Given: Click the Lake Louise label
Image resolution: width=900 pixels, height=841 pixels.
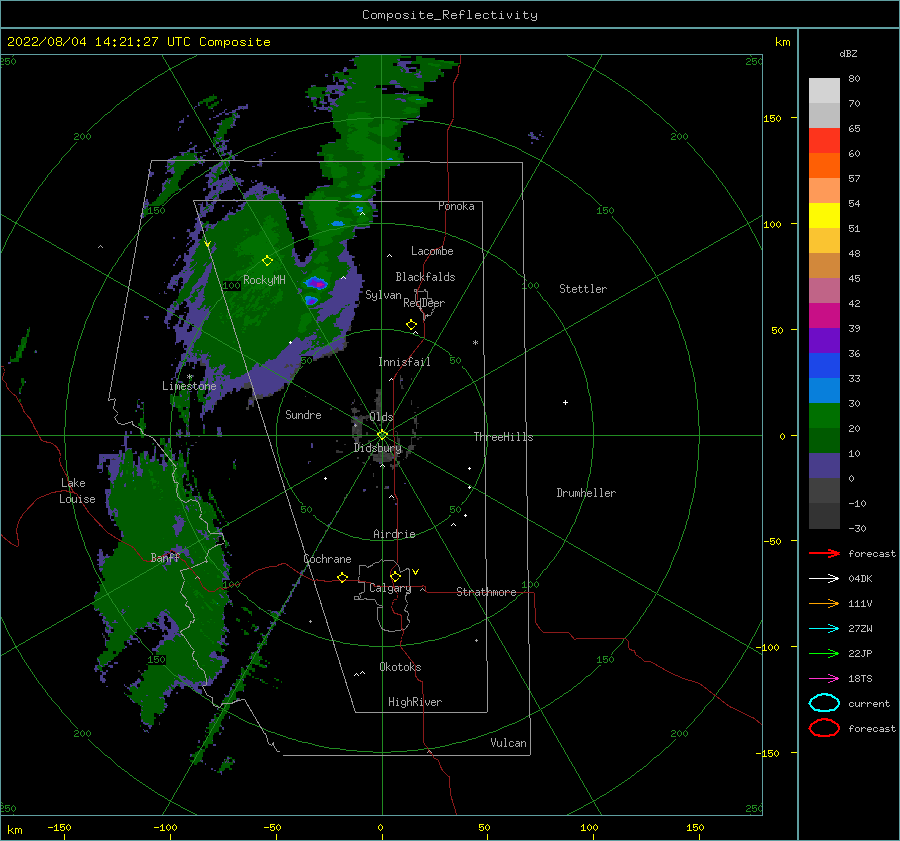Looking at the screenshot, I should pos(77,491).
